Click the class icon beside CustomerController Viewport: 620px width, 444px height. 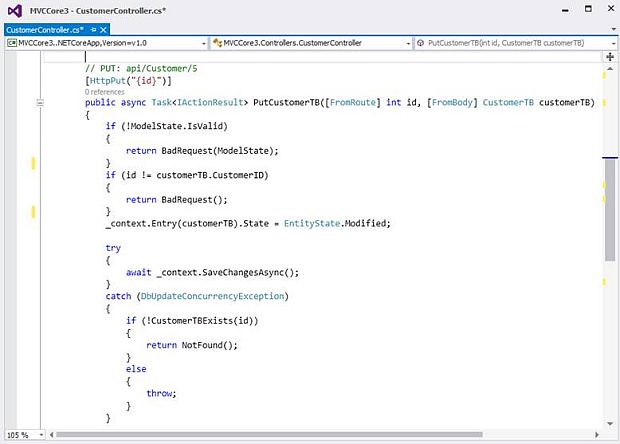217,43
